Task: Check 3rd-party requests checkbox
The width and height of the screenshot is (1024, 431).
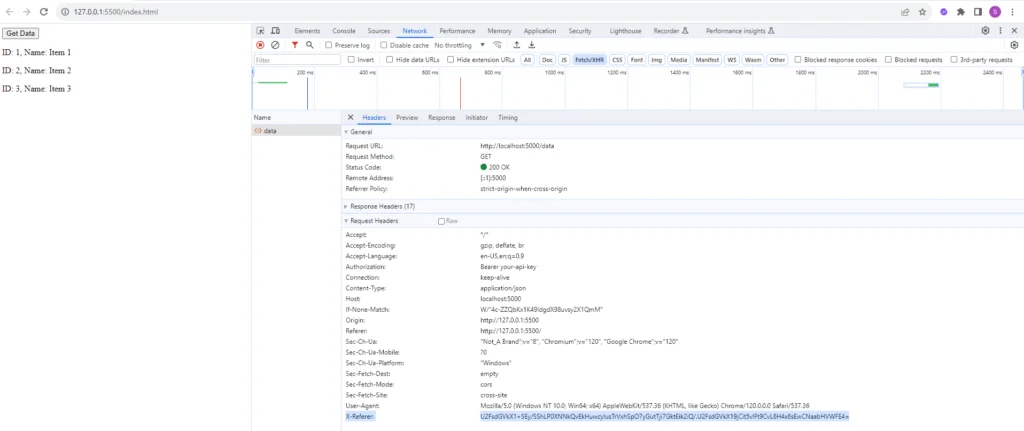Action: pyautogui.click(x=954, y=59)
